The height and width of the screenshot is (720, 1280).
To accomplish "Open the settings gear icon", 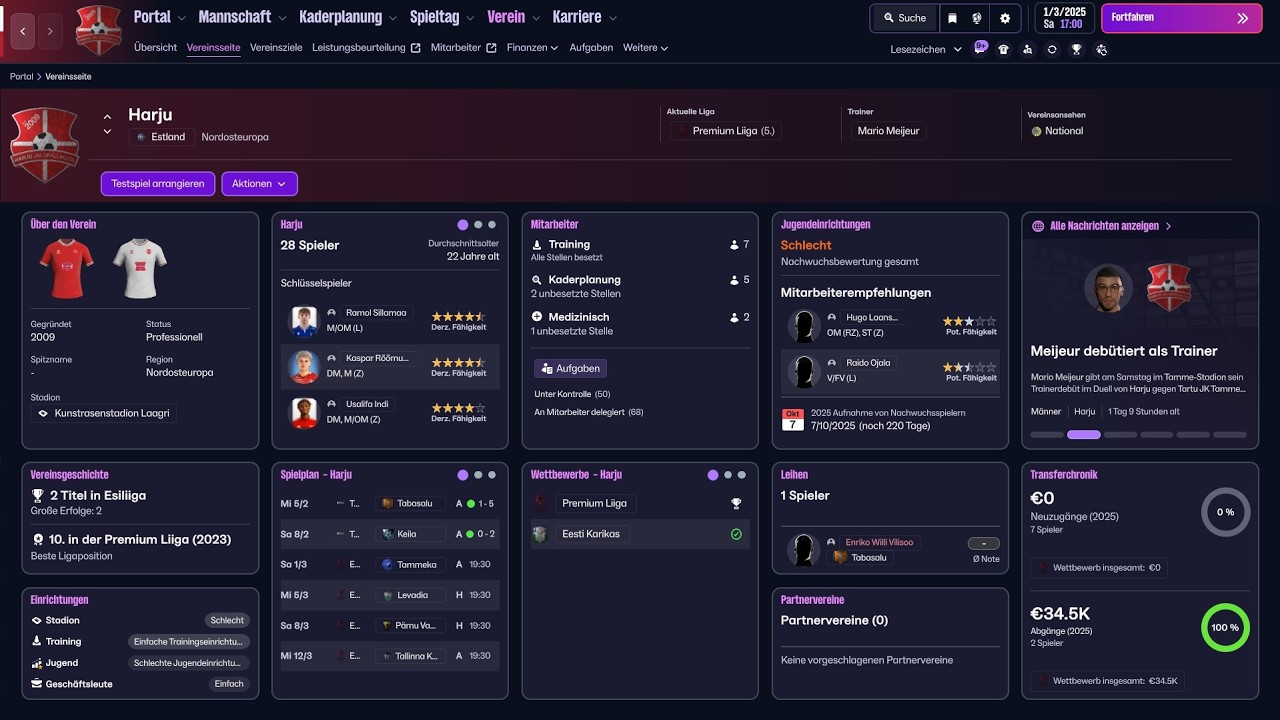I will 1005,18.
